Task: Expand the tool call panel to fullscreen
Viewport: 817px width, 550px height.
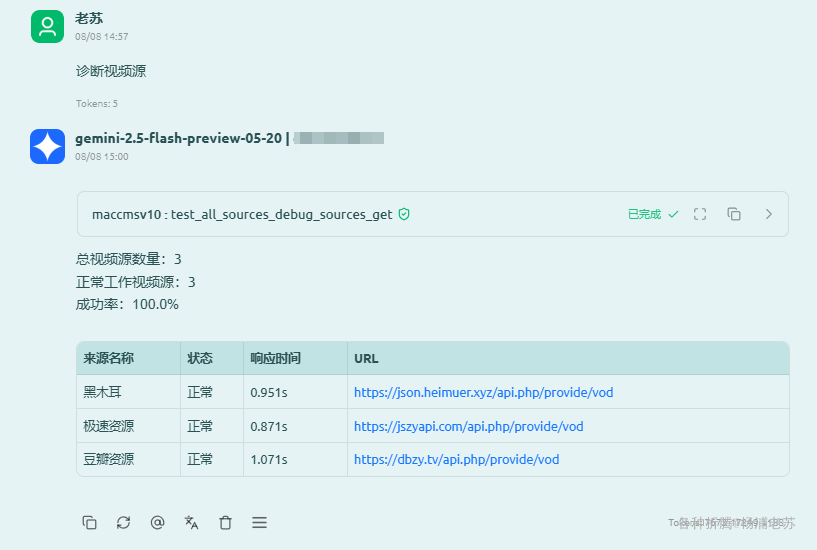Action: point(700,214)
